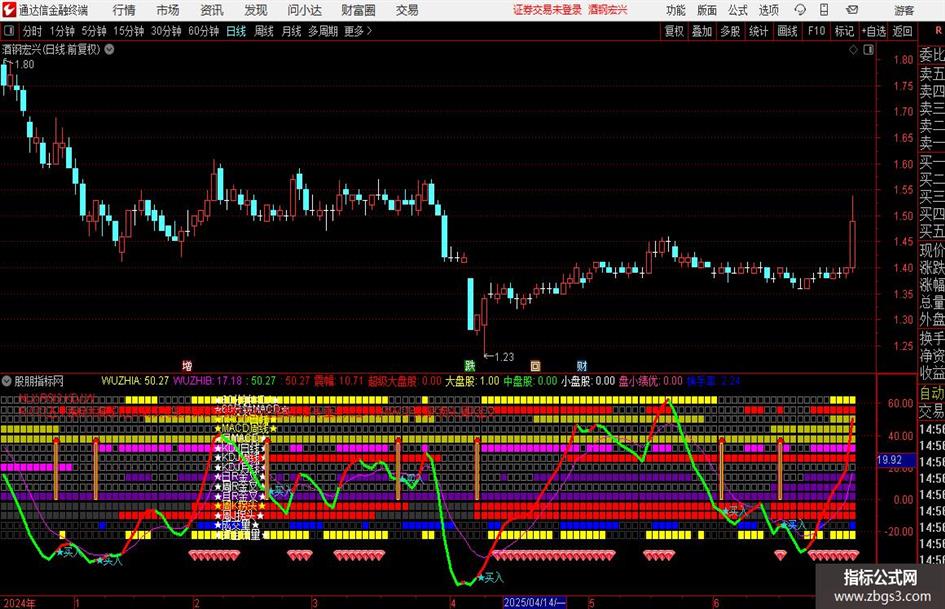The width and height of the screenshot is (945, 609).
Task: Click the red 酒钢宏兴 title link
Action: [608, 10]
